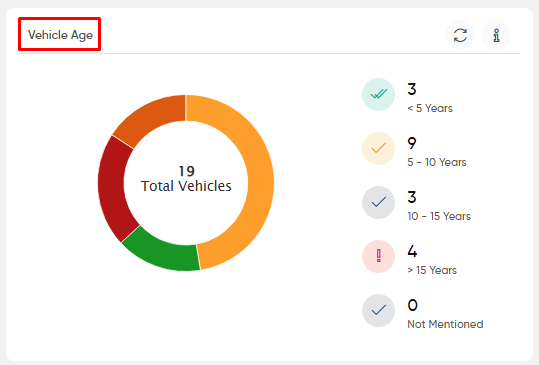Screen dimensions: 539x365
Task: Select the dark red donut segment
Action: tap(112, 189)
